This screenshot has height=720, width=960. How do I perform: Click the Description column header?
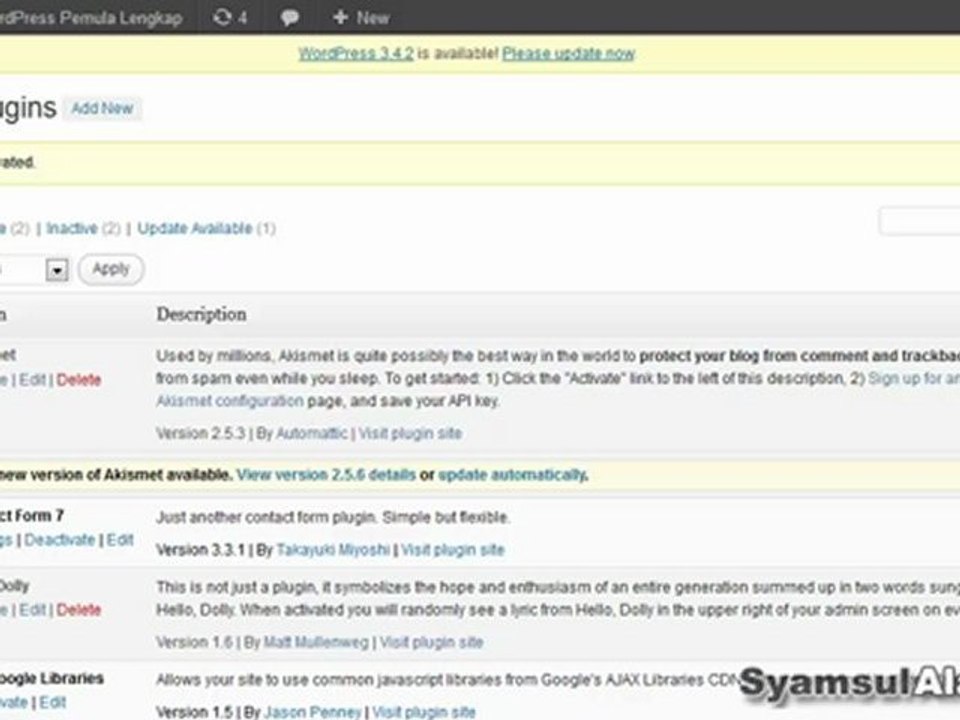click(201, 314)
